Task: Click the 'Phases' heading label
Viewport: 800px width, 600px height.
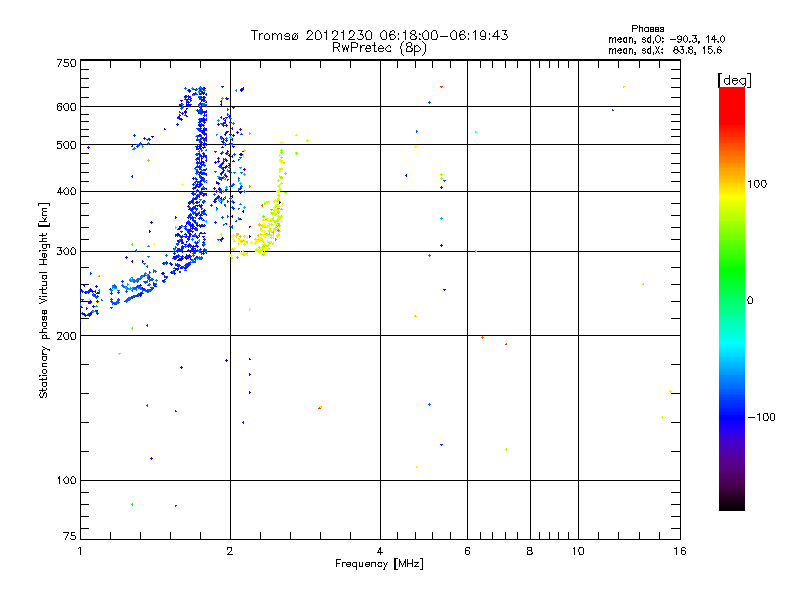Action: click(647, 29)
